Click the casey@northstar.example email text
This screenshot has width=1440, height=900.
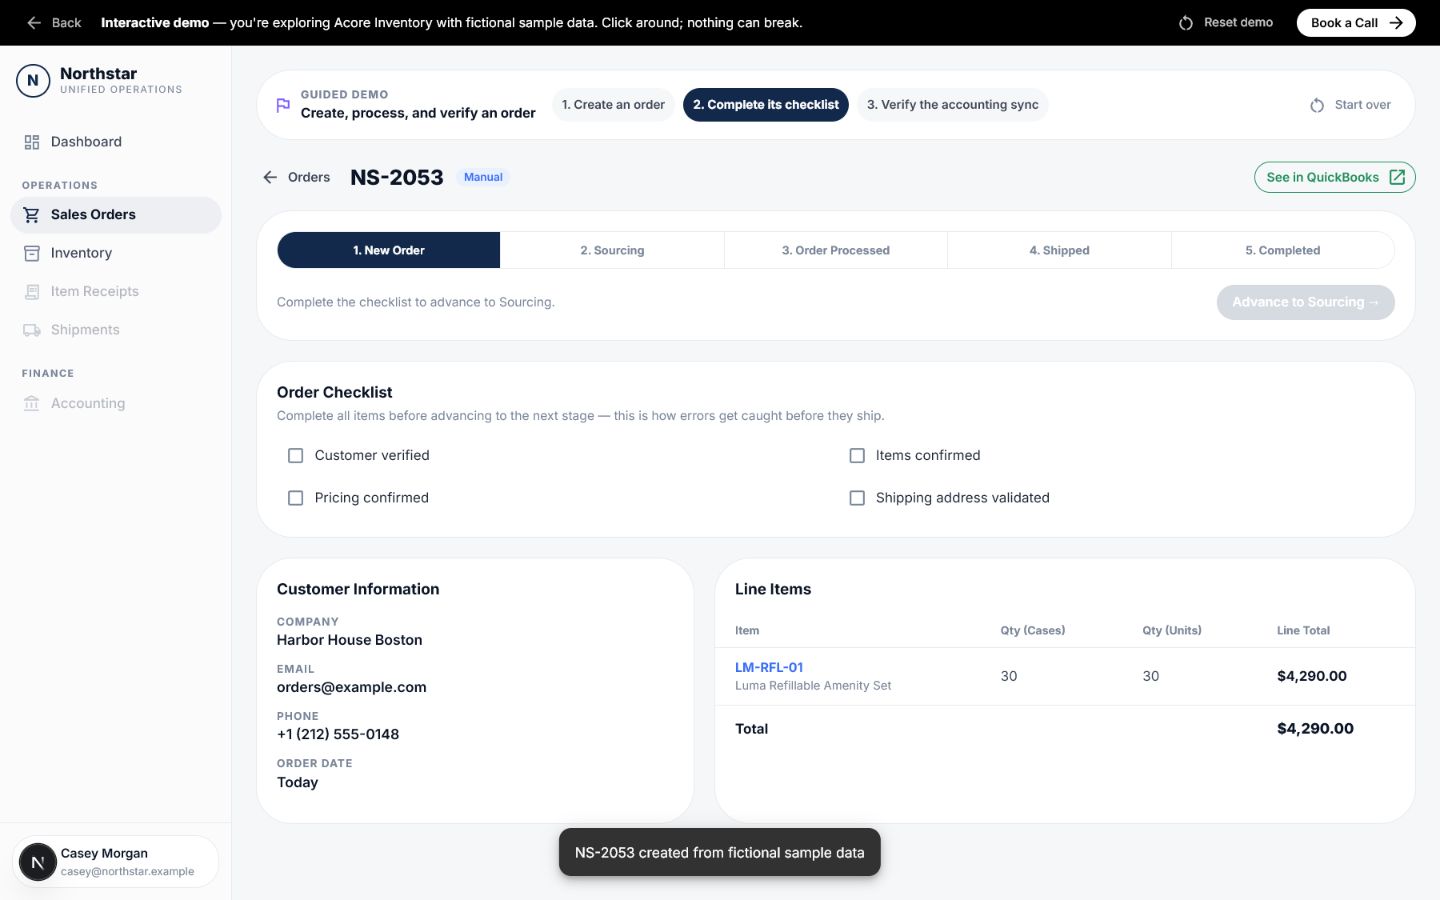point(128,872)
